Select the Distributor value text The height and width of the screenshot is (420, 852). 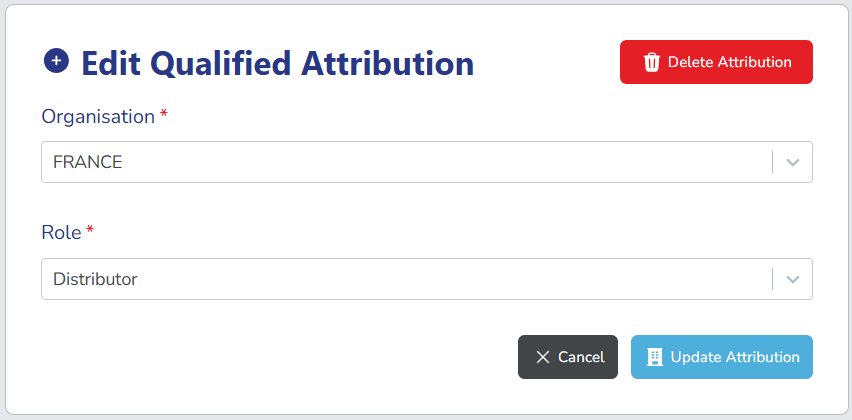95,280
